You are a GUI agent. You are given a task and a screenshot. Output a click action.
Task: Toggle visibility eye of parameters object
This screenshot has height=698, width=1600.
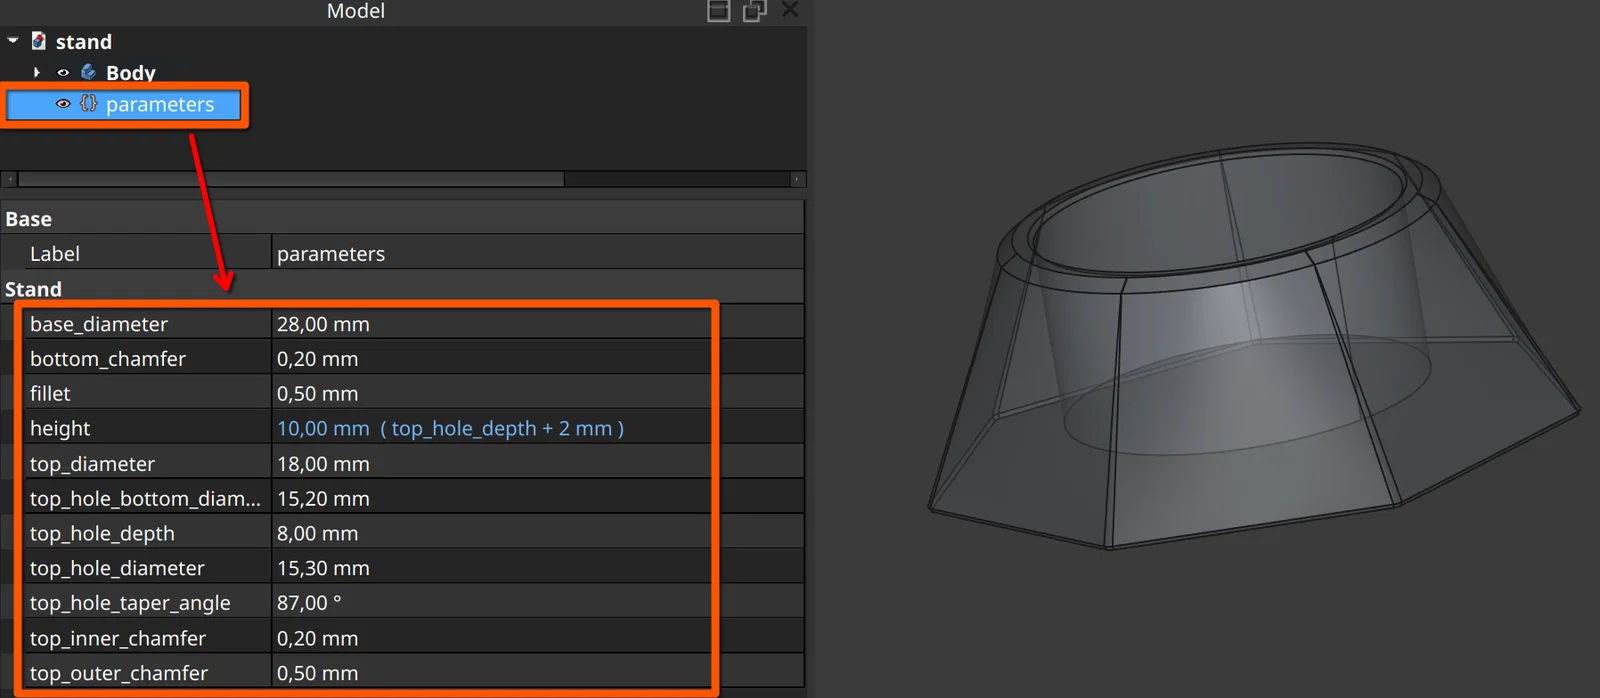click(x=63, y=104)
